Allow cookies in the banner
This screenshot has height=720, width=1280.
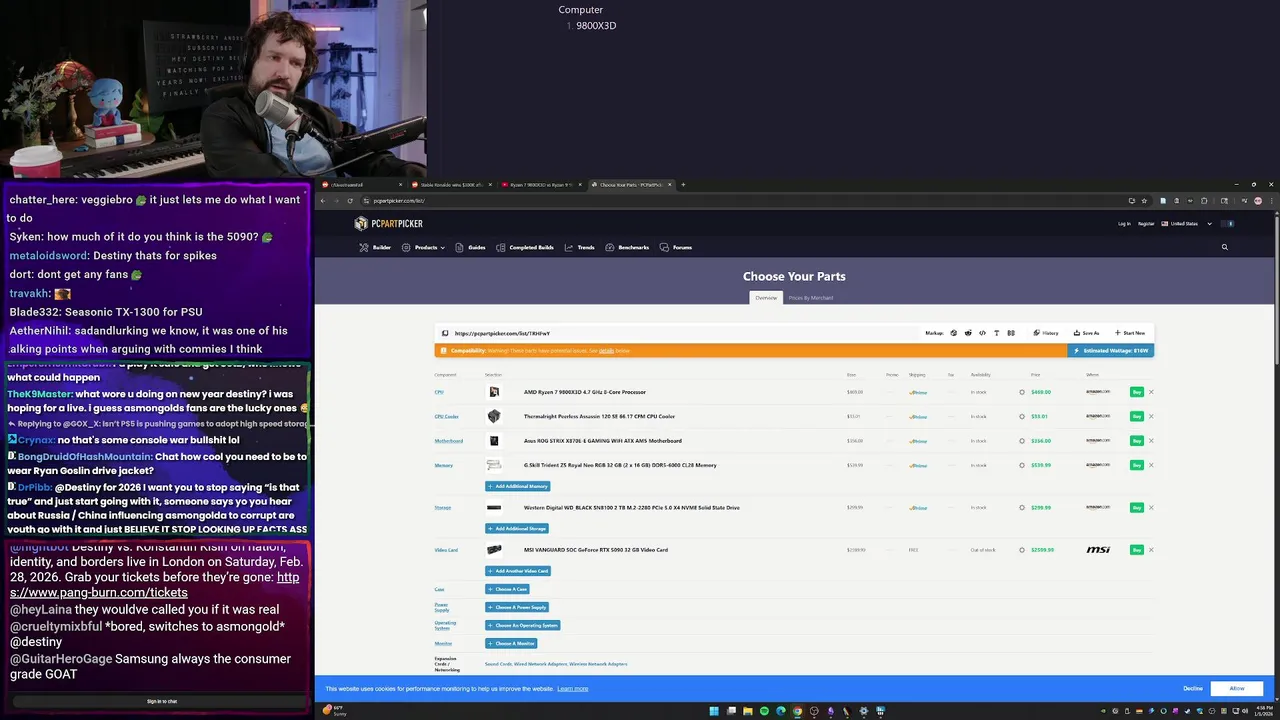coord(1237,688)
